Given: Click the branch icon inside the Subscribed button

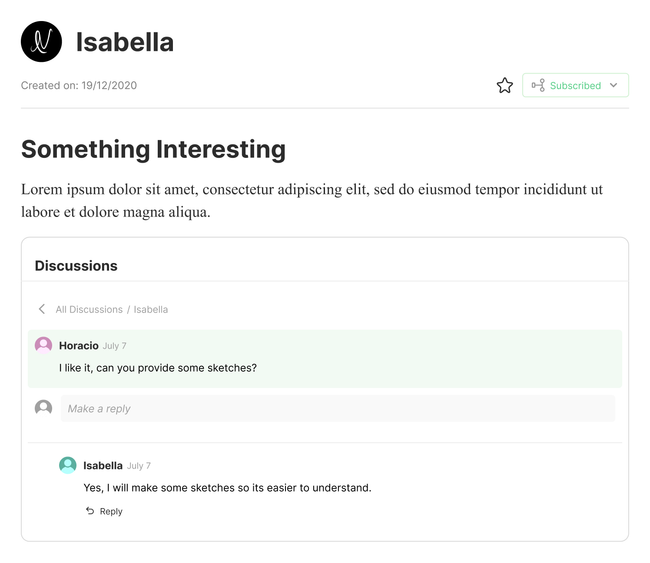Looking at the screenshot, I should tap(538, 86).
